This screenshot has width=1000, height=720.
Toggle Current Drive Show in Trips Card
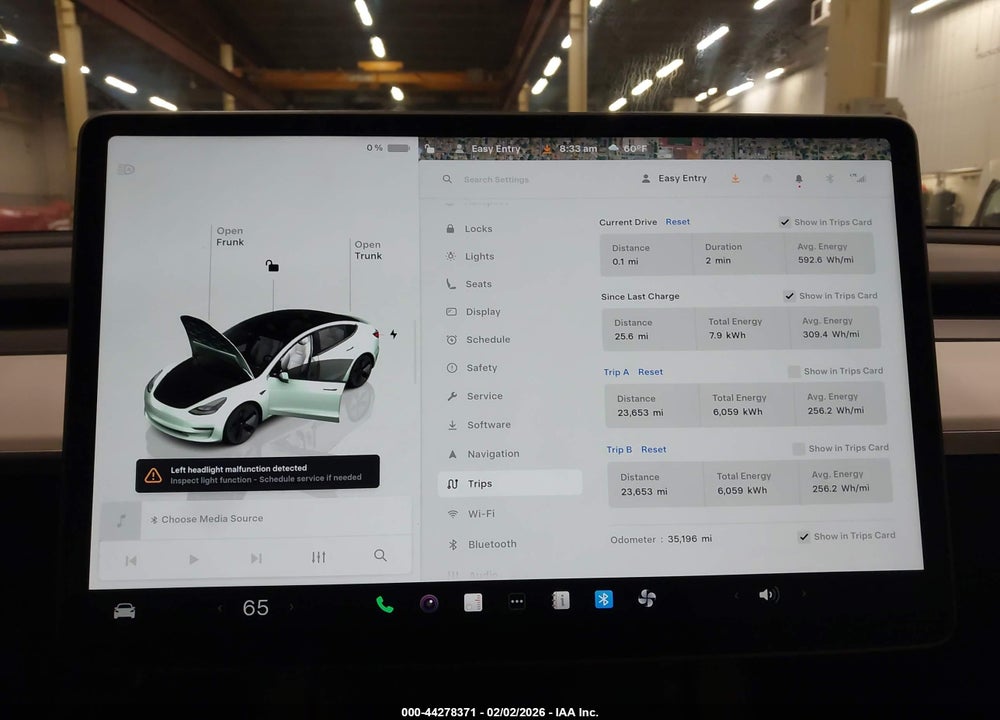tap(785, 222)
